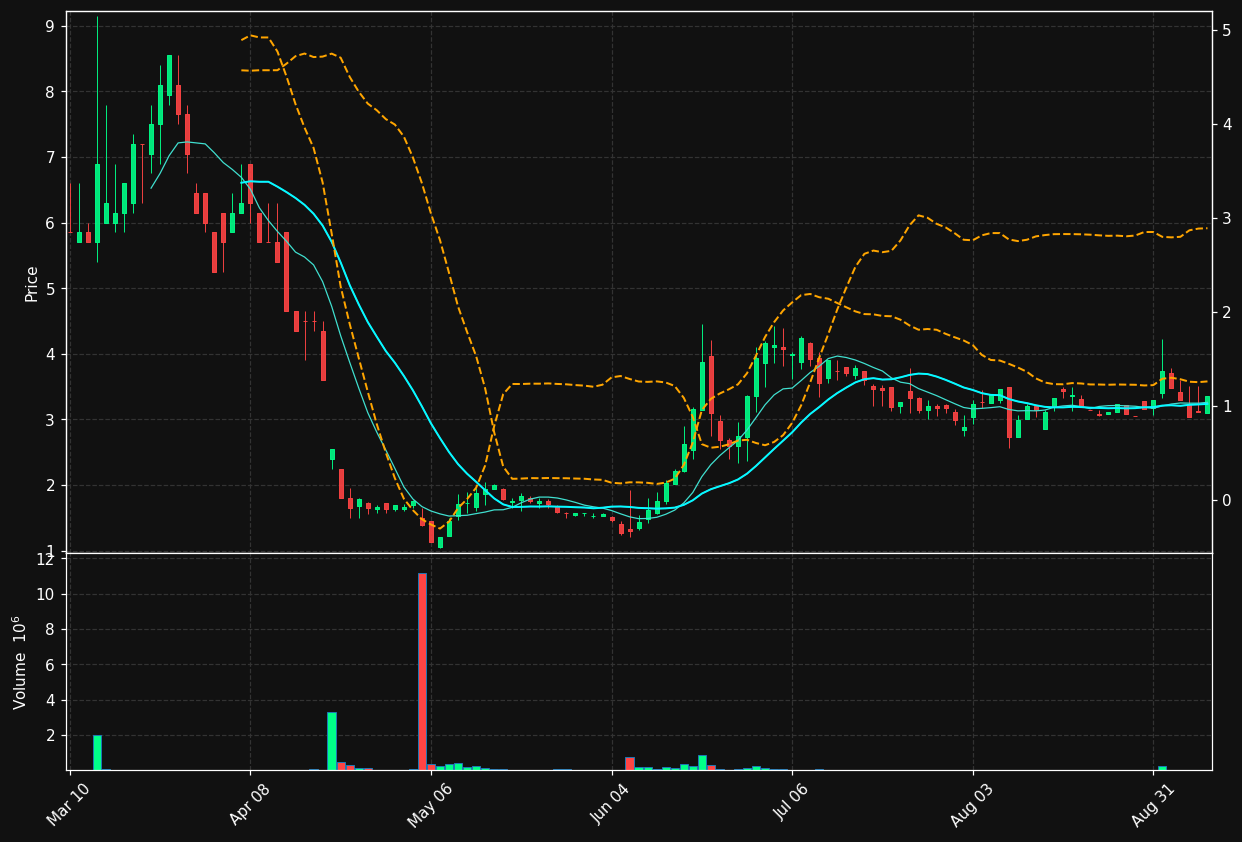Click the small volume bar at Aug 31
This screenshot has width=1242, height=842.
coord(1162,768)
